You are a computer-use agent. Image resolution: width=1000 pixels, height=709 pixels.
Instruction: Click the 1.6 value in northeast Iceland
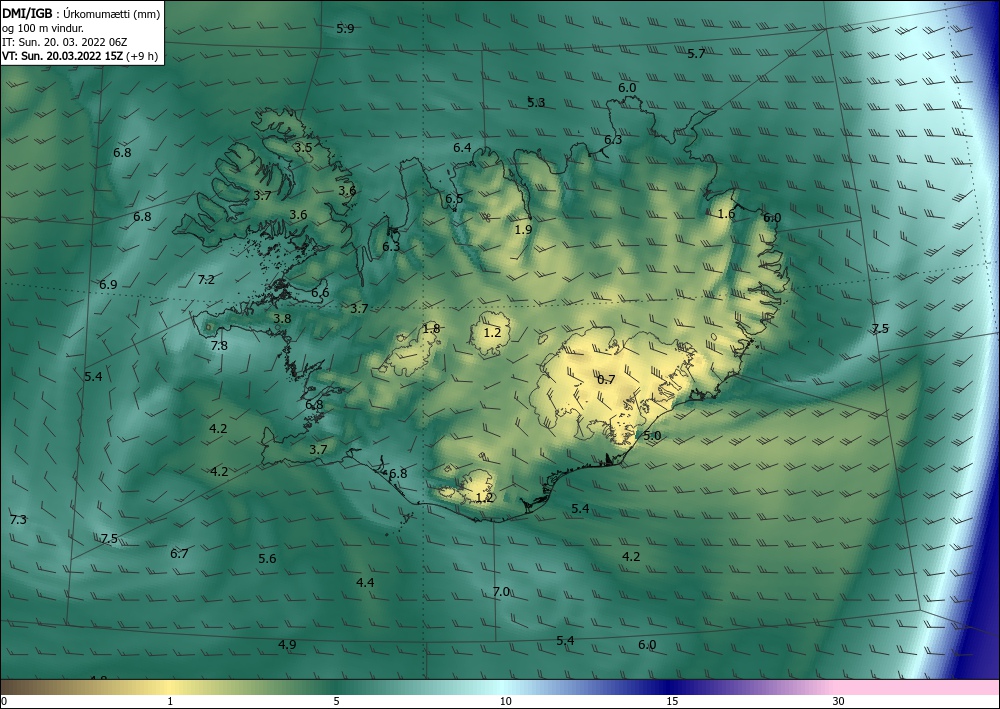tap(726, 214)
